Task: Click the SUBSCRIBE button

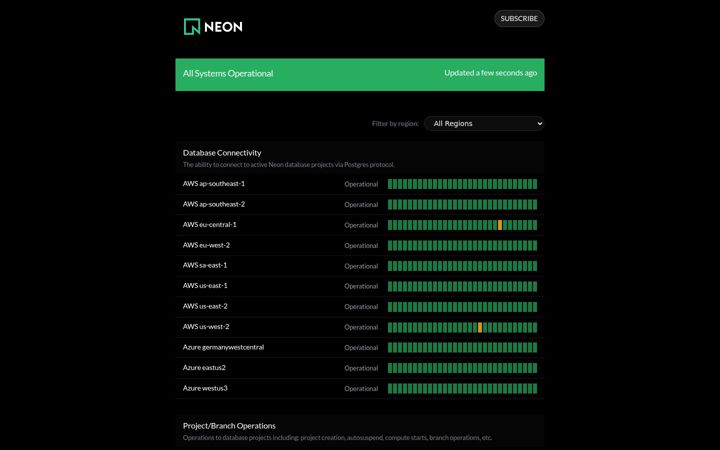Action: click(x=519, y=18)
